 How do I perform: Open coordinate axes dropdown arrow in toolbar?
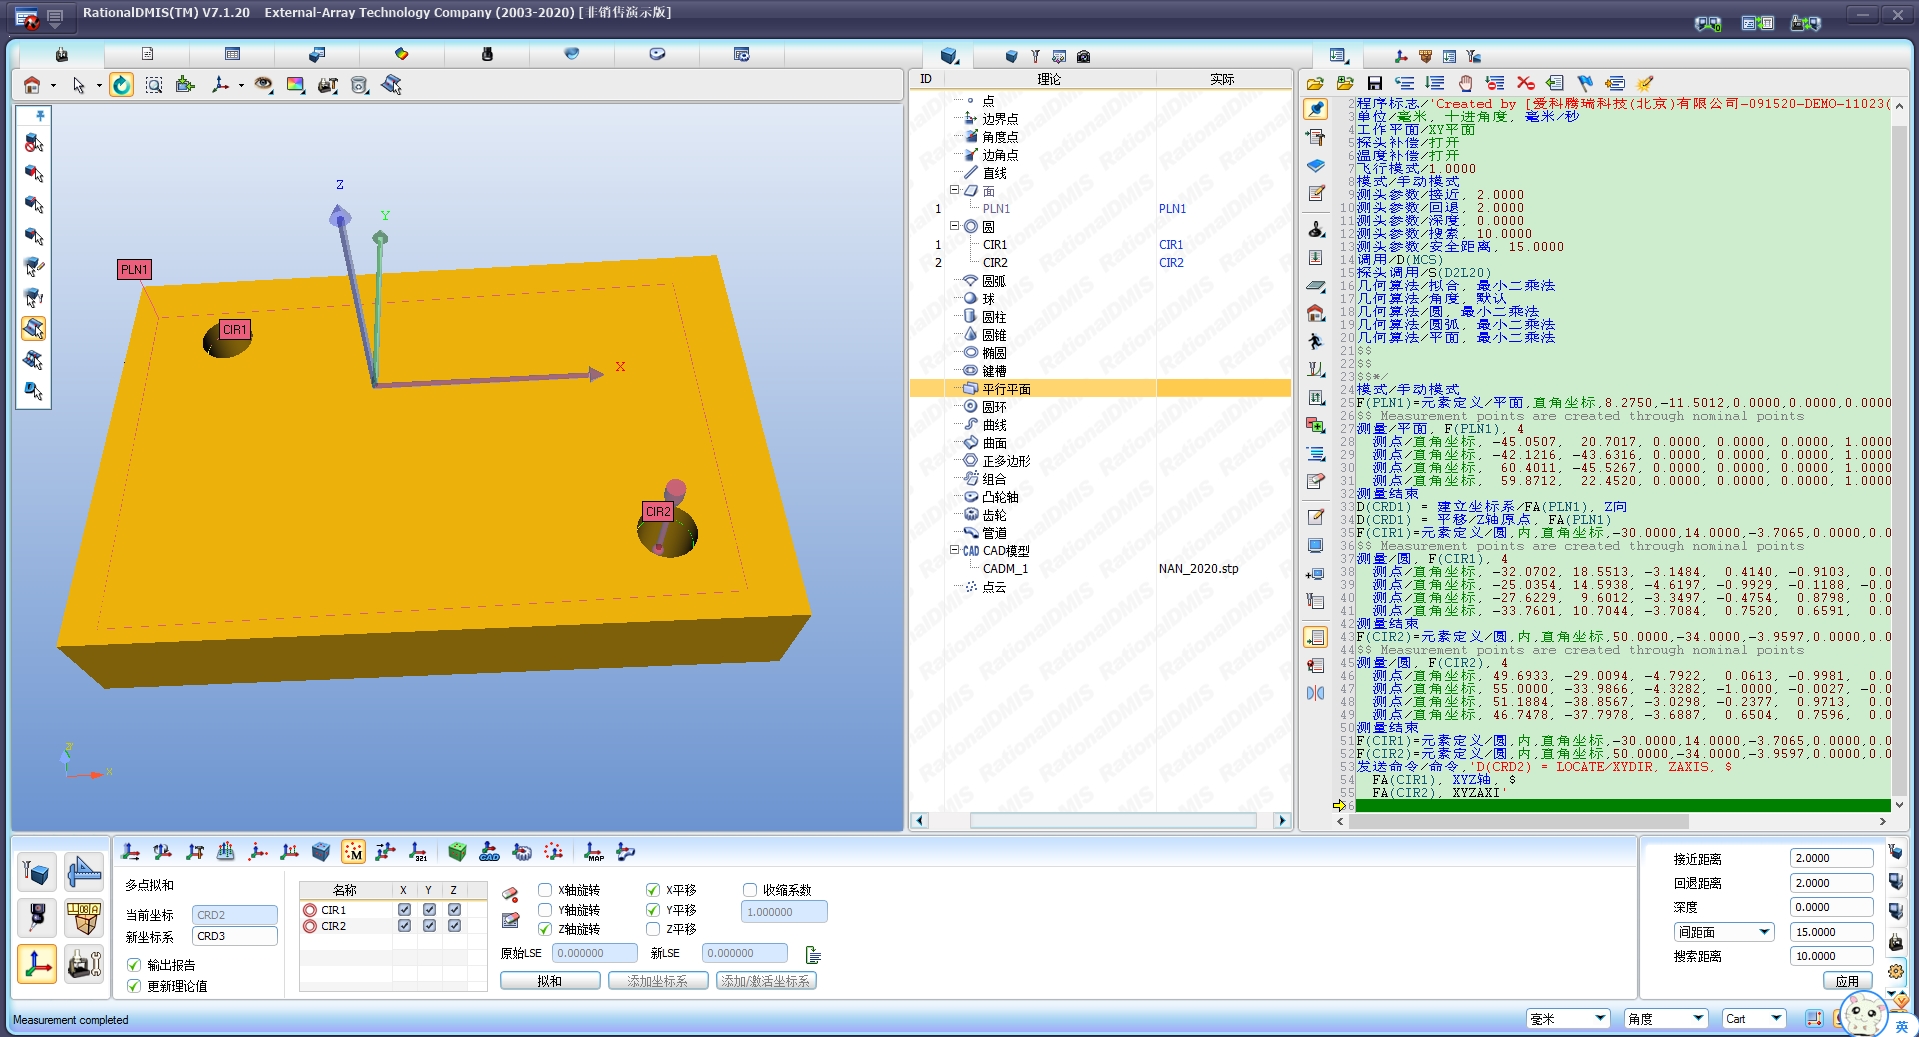(x=241, y=86)
